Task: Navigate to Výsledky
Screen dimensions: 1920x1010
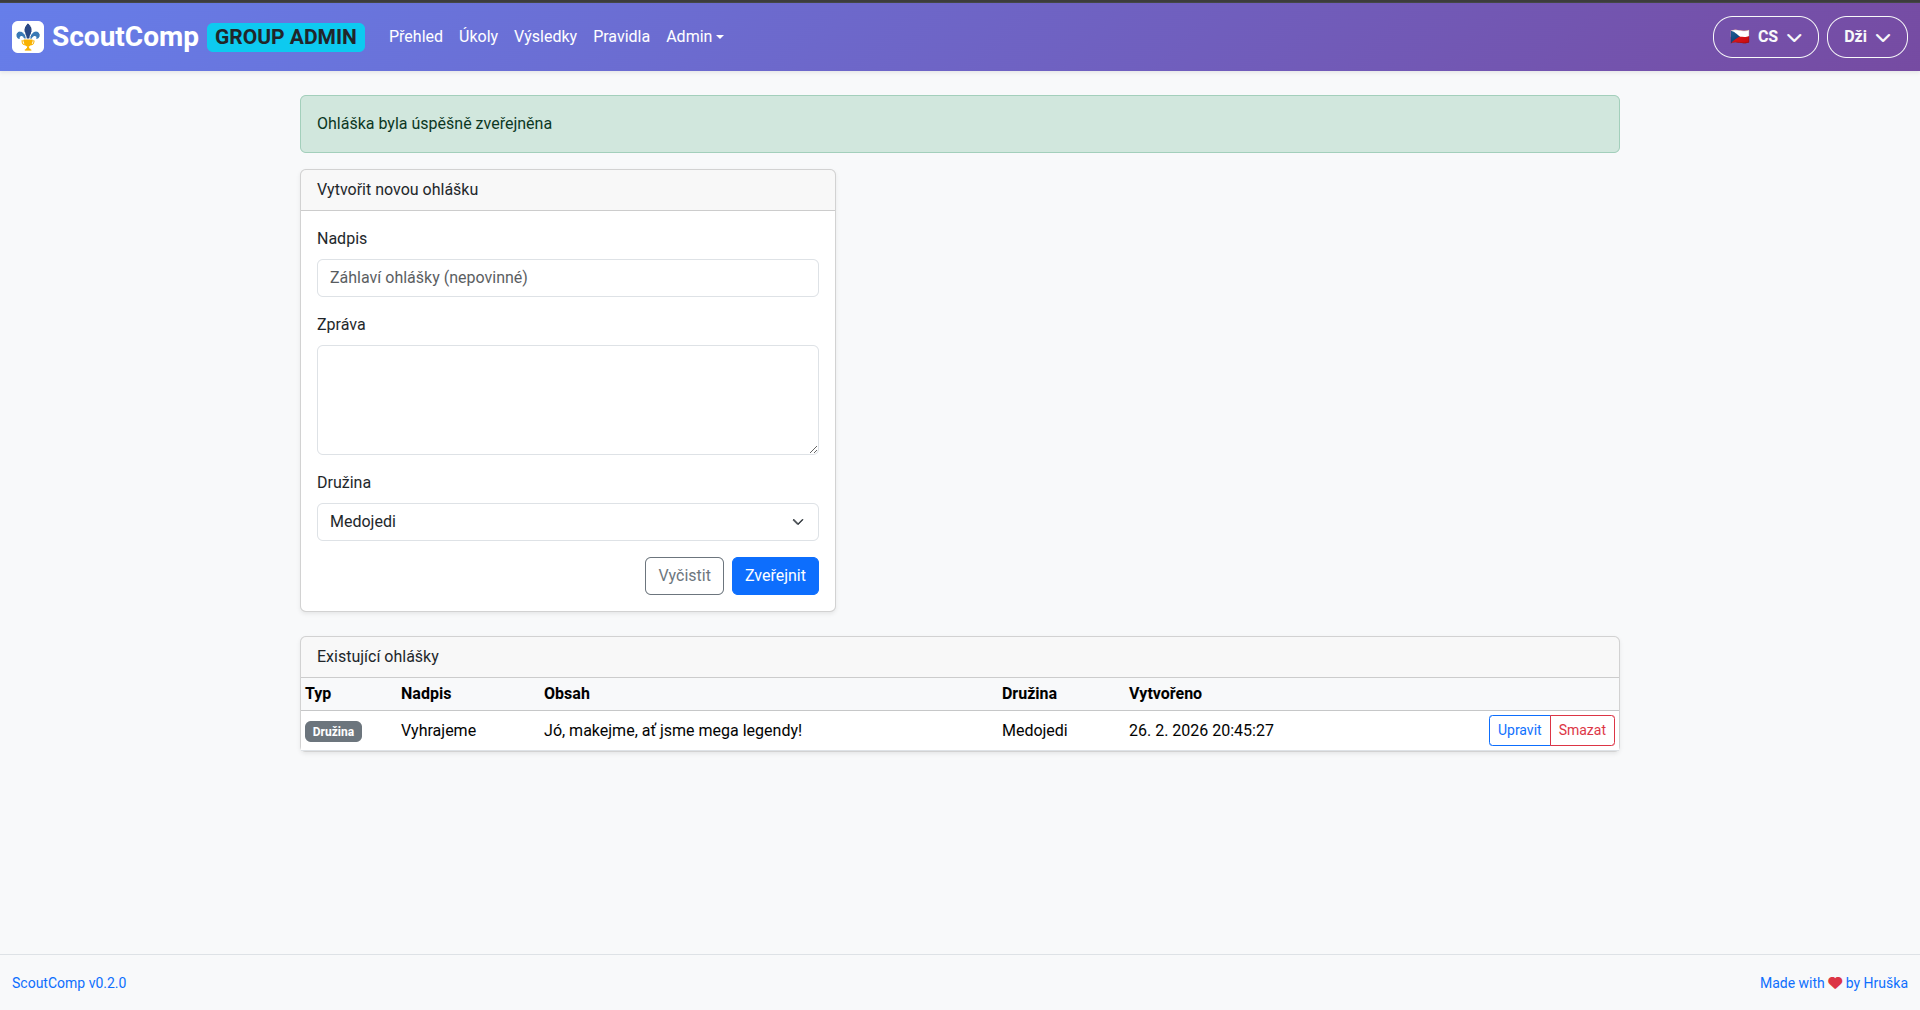Action: 545,37
